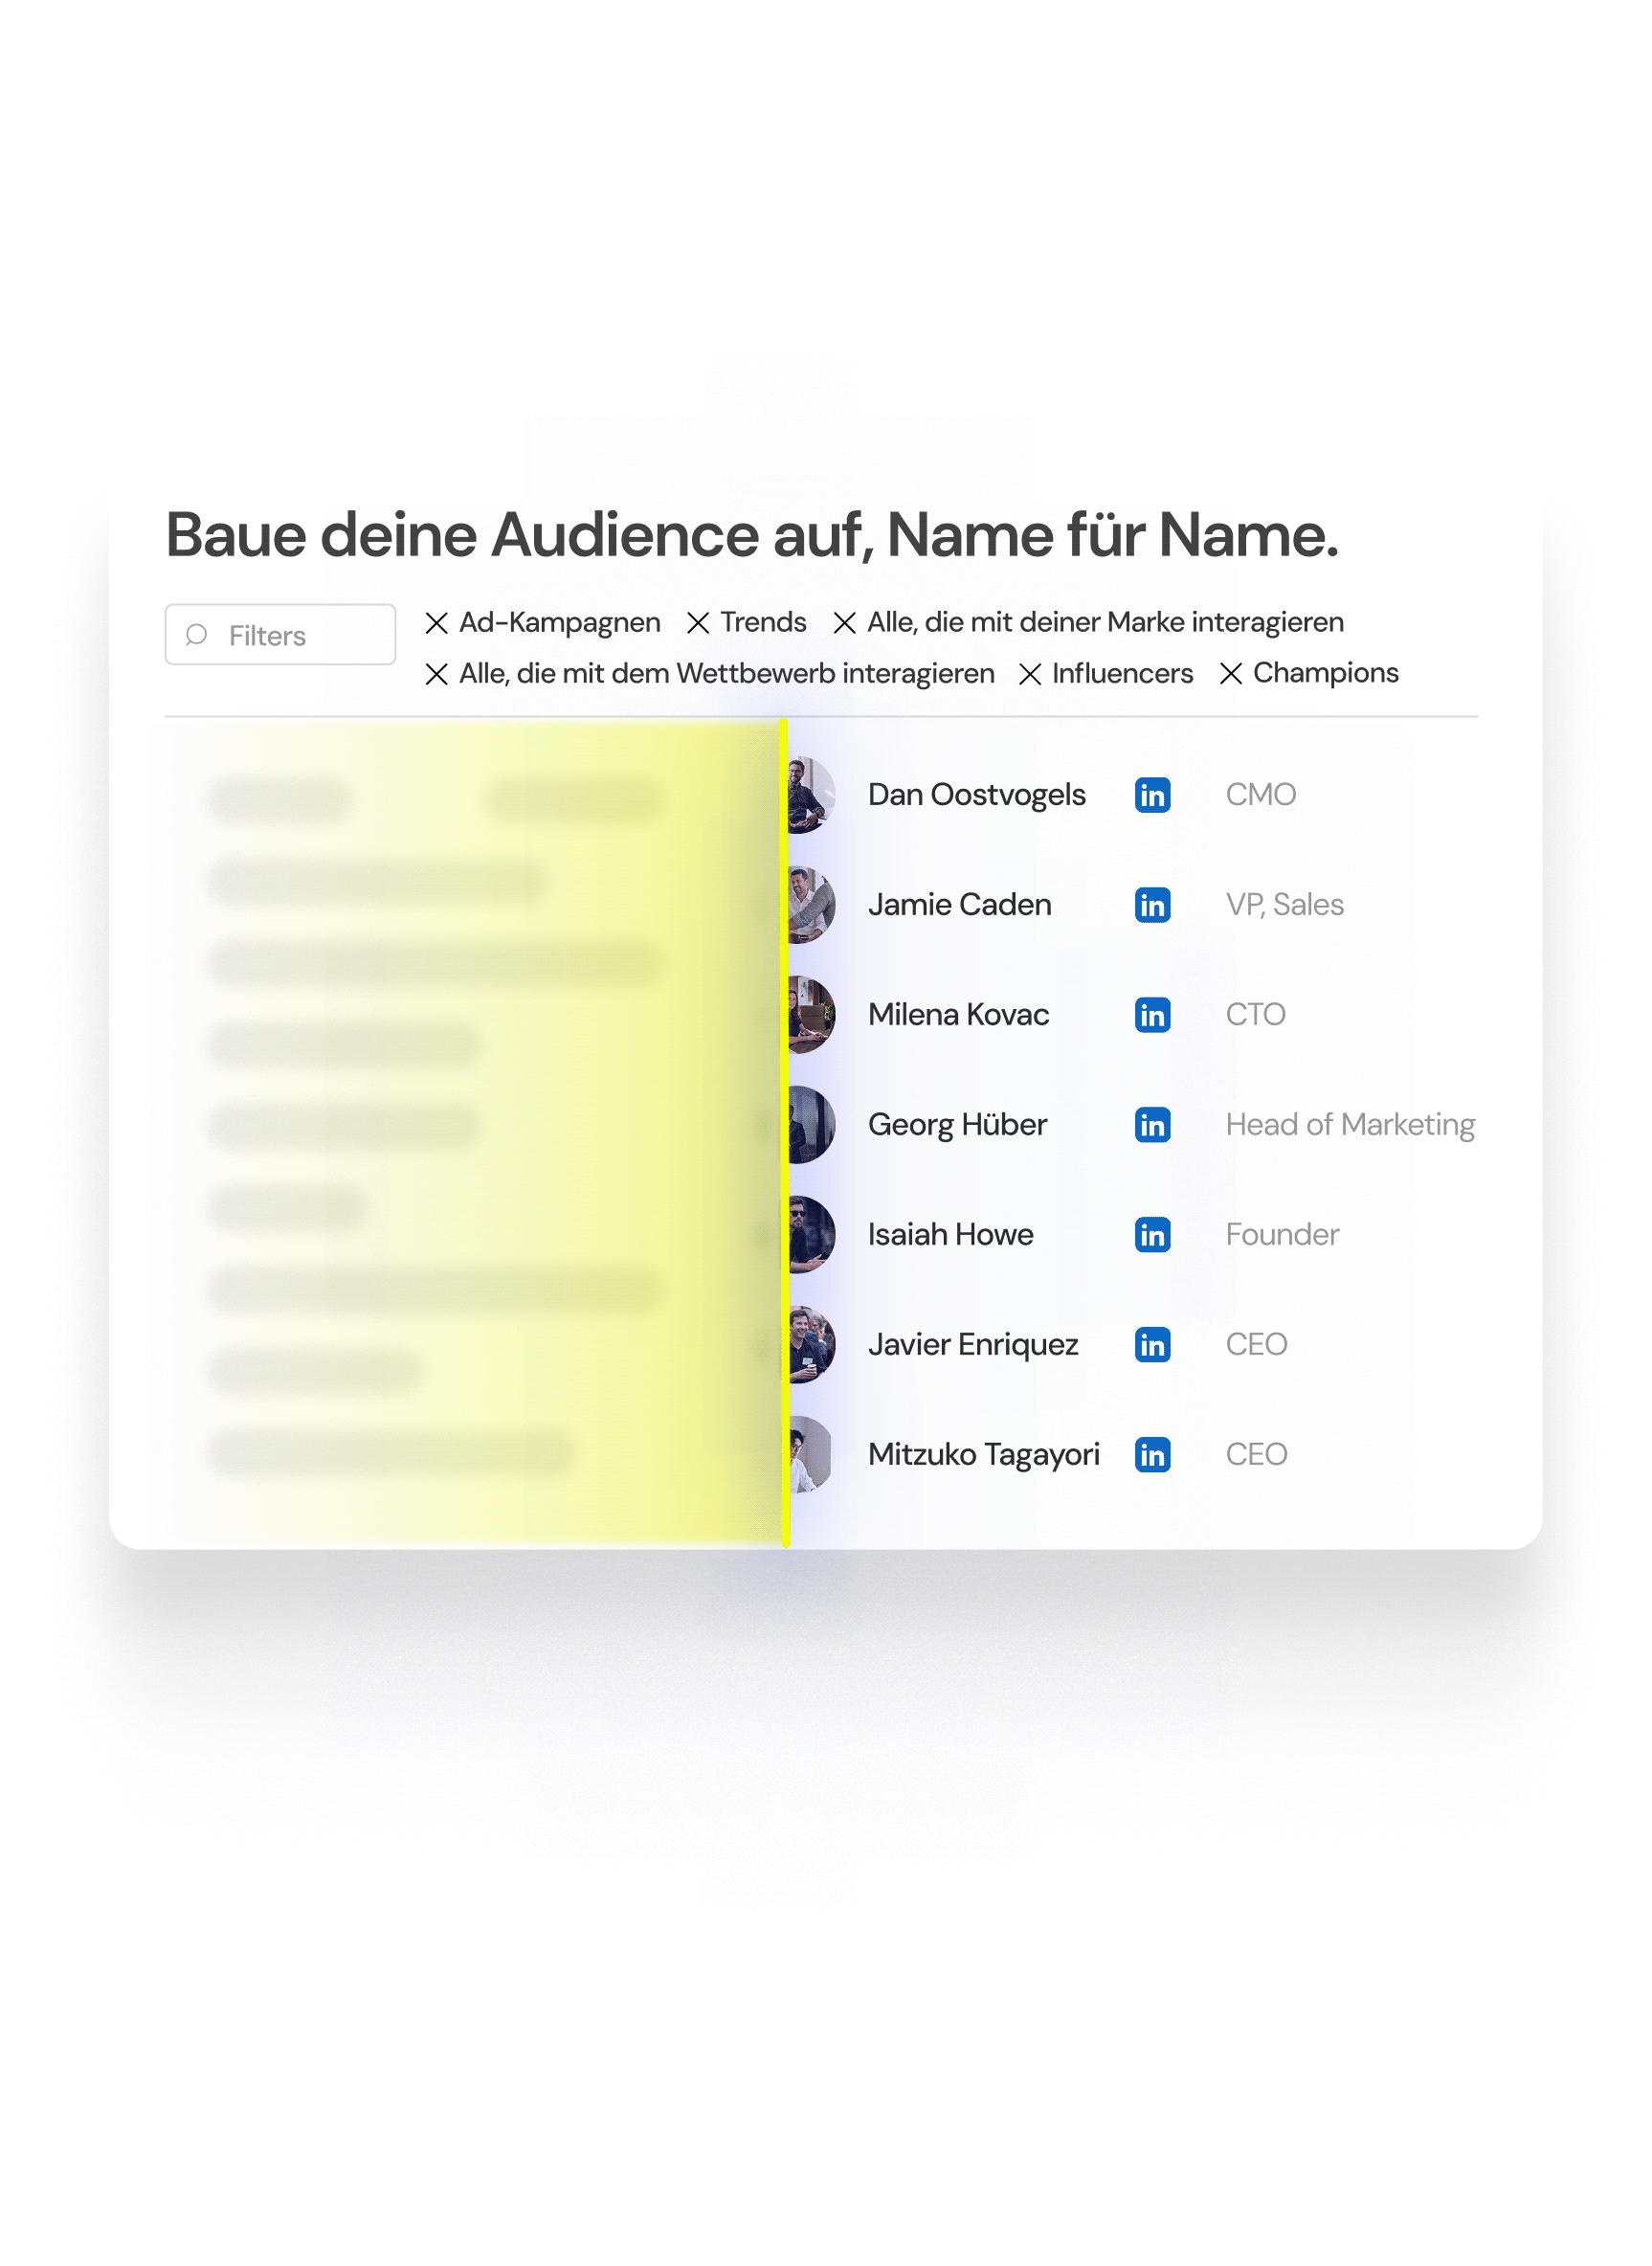Viewport: 1652px width, 2266px height.
Task: Click Dan Oostvogels' profile photo
Action: point(811,795)
